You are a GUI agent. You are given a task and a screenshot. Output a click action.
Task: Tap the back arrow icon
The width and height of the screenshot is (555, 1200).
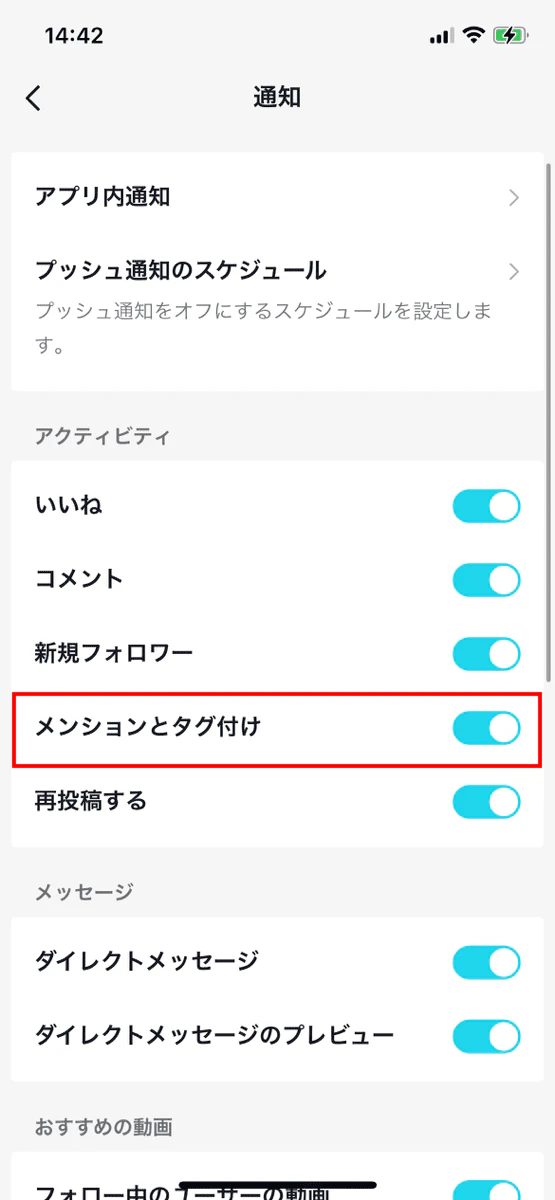coord(34,98)
